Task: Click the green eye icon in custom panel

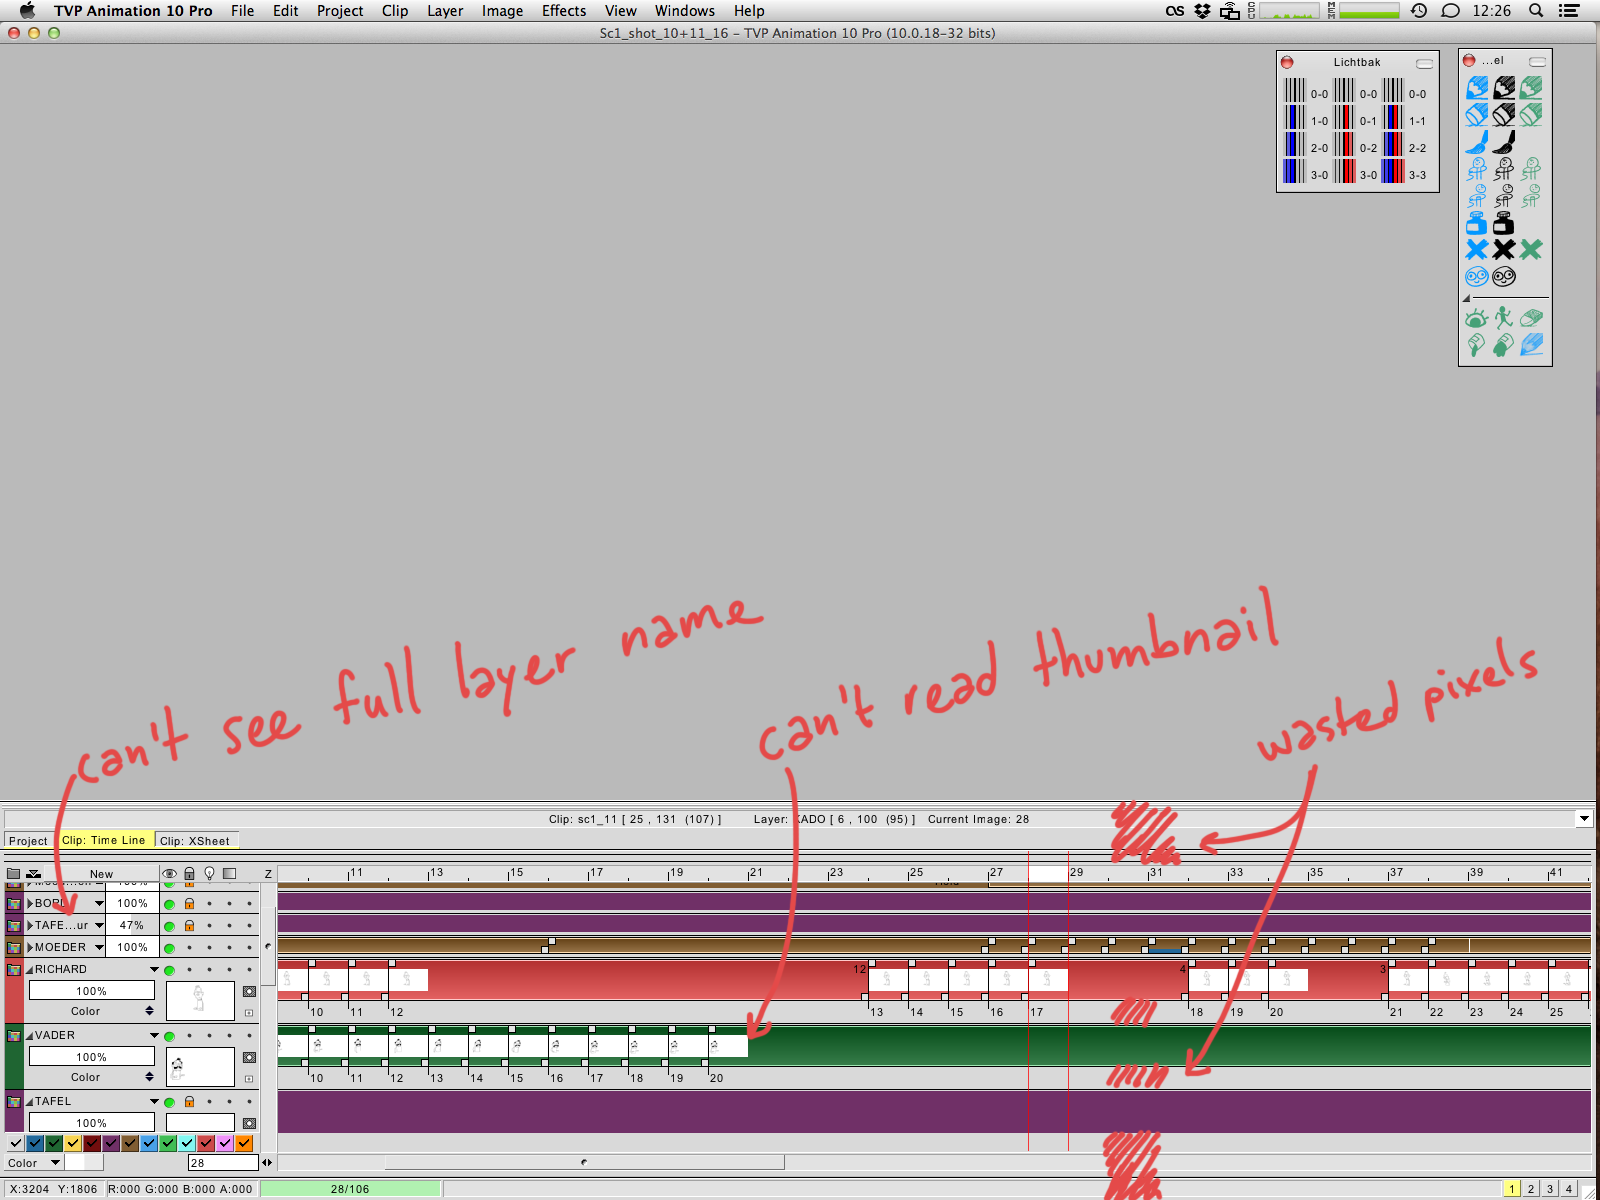Action: pos(1477,319)
